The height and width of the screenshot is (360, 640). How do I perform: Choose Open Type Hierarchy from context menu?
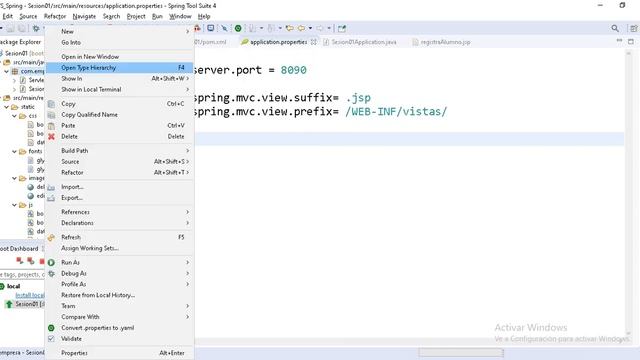tap(119, 68)
